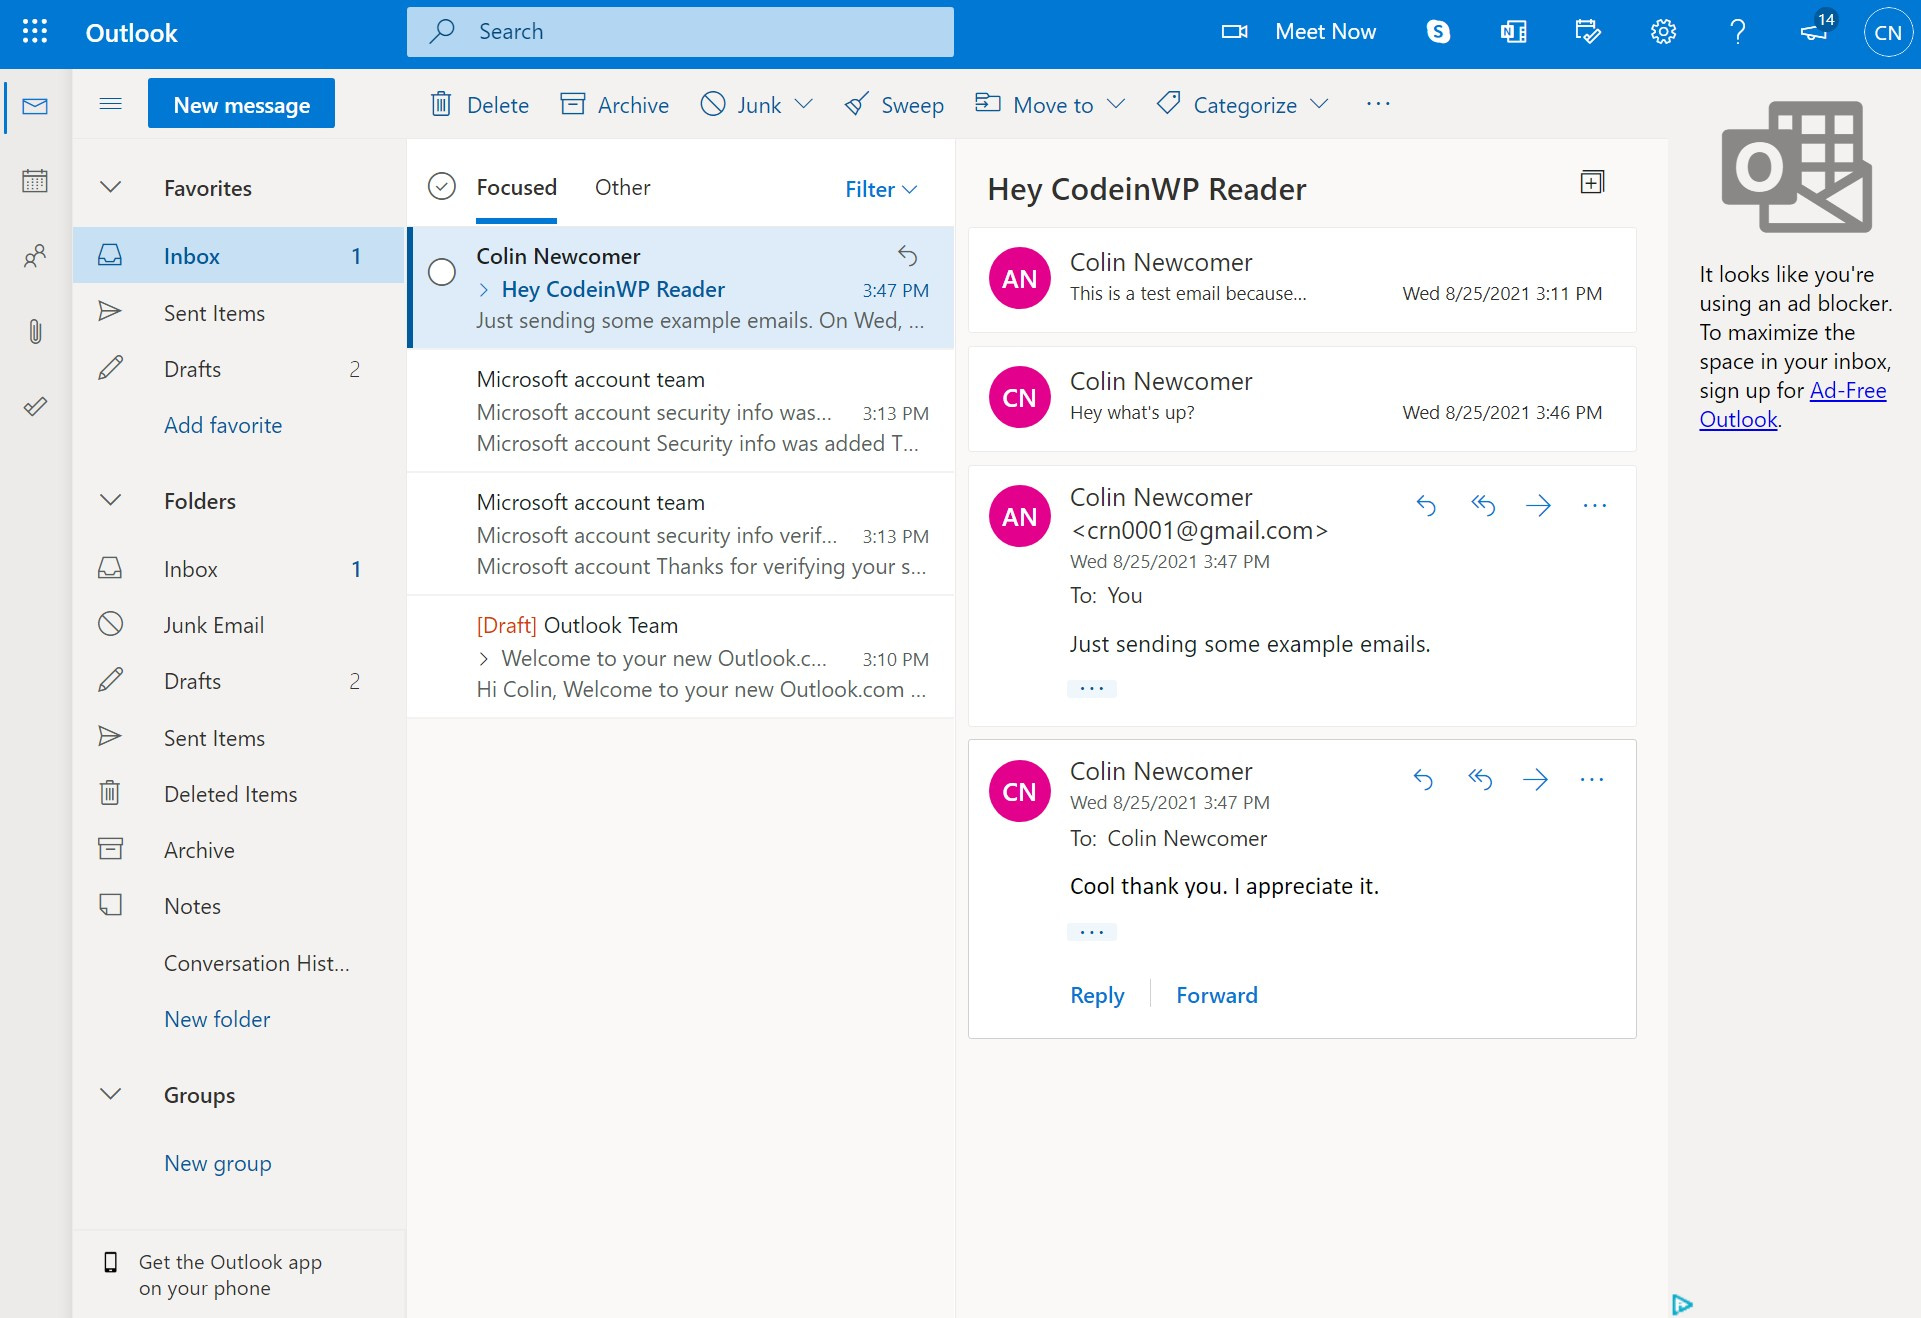Create a New message

click(x=240, y=103)
